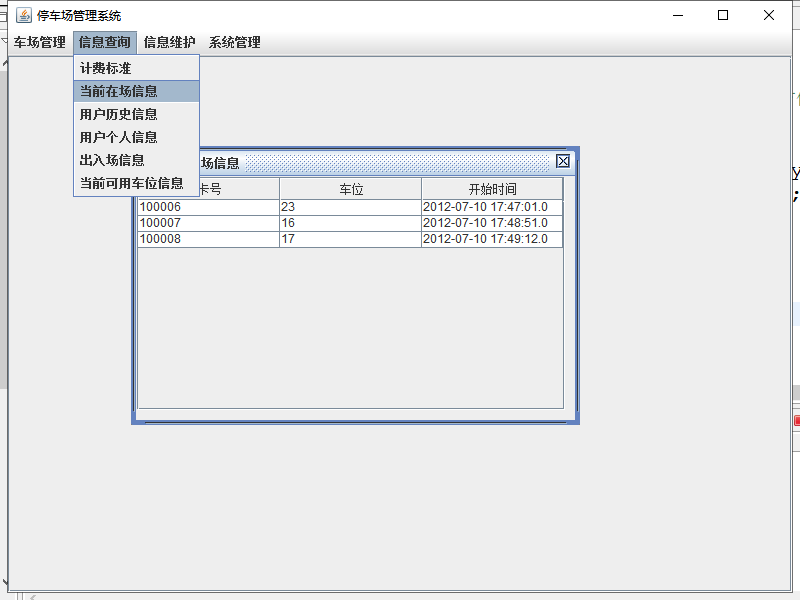
Task: Click the 车位 column header
Action: pos(351,189)
